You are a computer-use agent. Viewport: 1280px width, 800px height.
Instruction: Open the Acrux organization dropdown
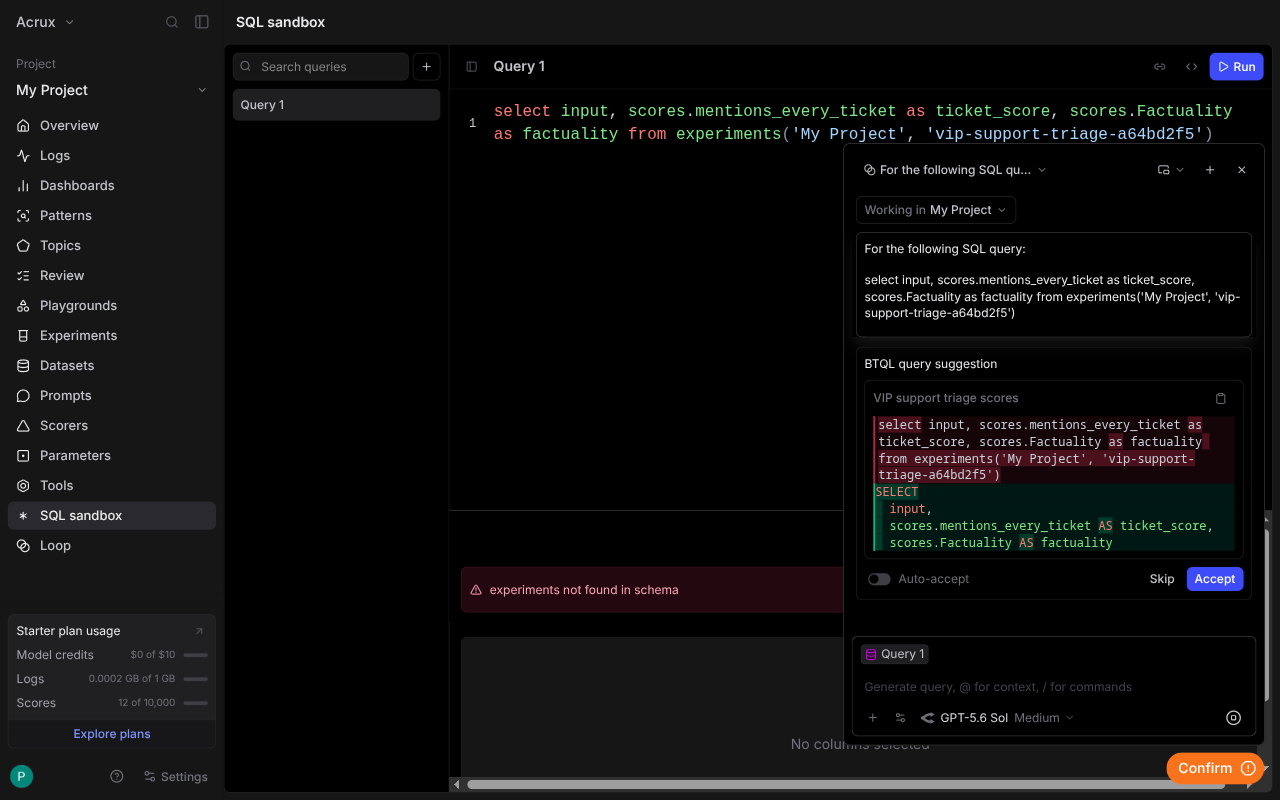click(x=46, y=22)
